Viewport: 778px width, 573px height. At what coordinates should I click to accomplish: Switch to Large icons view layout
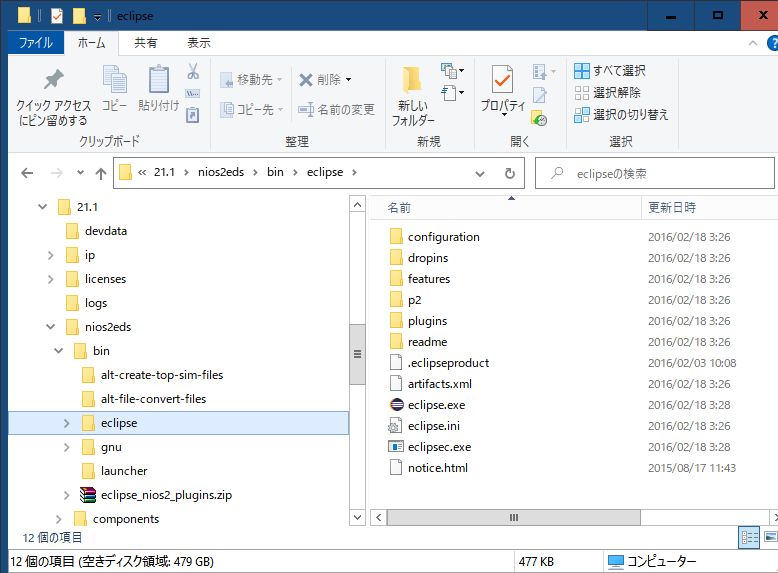tap(770, 537)
